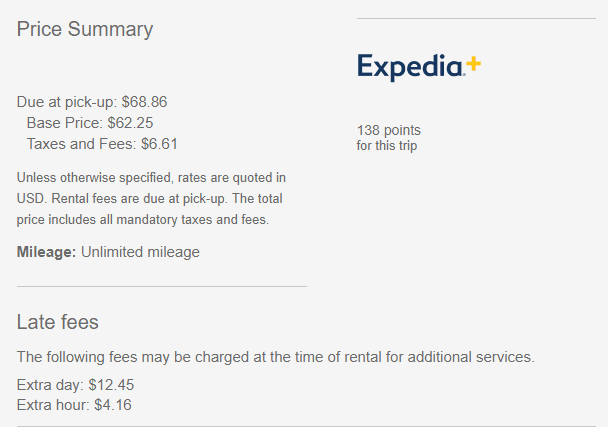This screenshot has width=608, height=427.
Task: Click the Extra day $12.45 line
Action: (x=75, y=385)
